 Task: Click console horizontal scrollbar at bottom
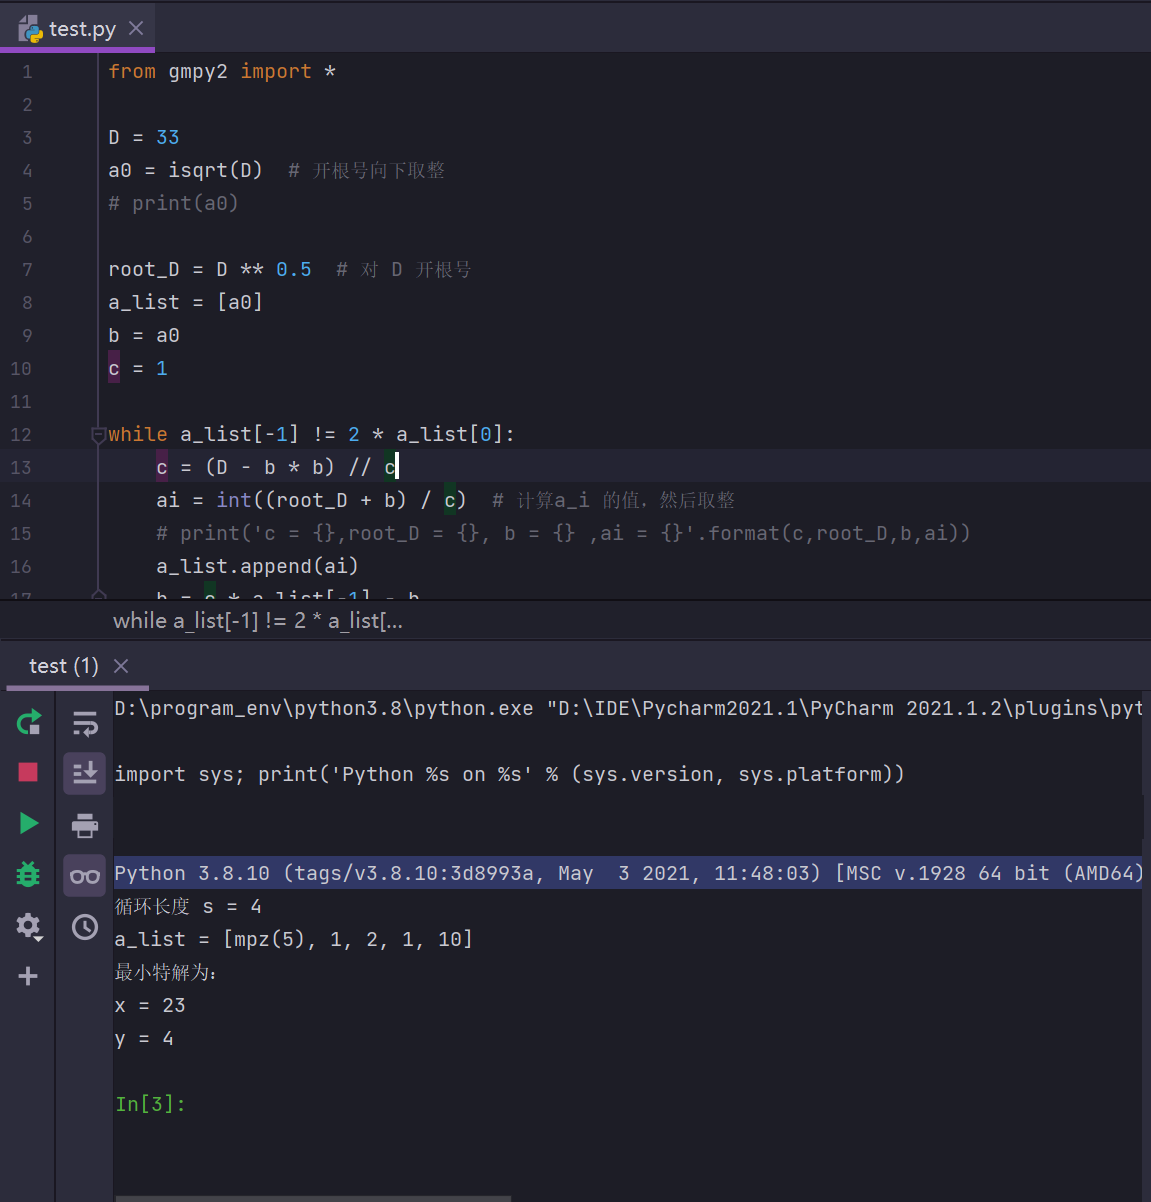pyautogui.click(x=313, y=1198)
